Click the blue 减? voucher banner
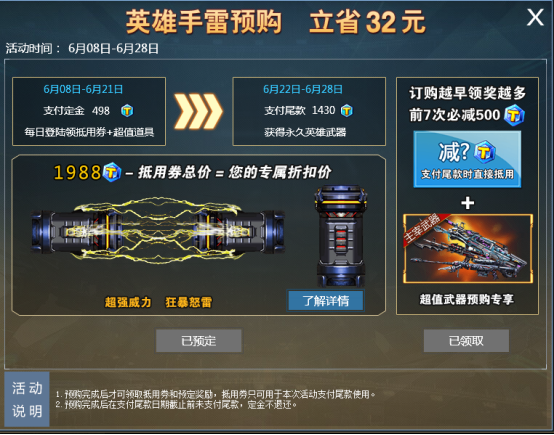This screenshot has width=554, height=435. pyautogui.click(x=467, y=159)
